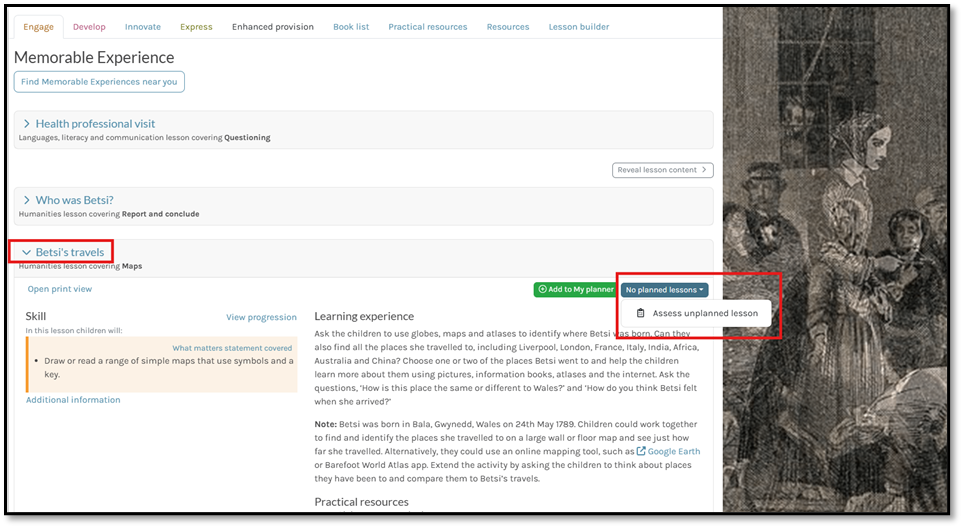Click the Additional information link
This screenshot has height=528, width=963.
[73, 400]
